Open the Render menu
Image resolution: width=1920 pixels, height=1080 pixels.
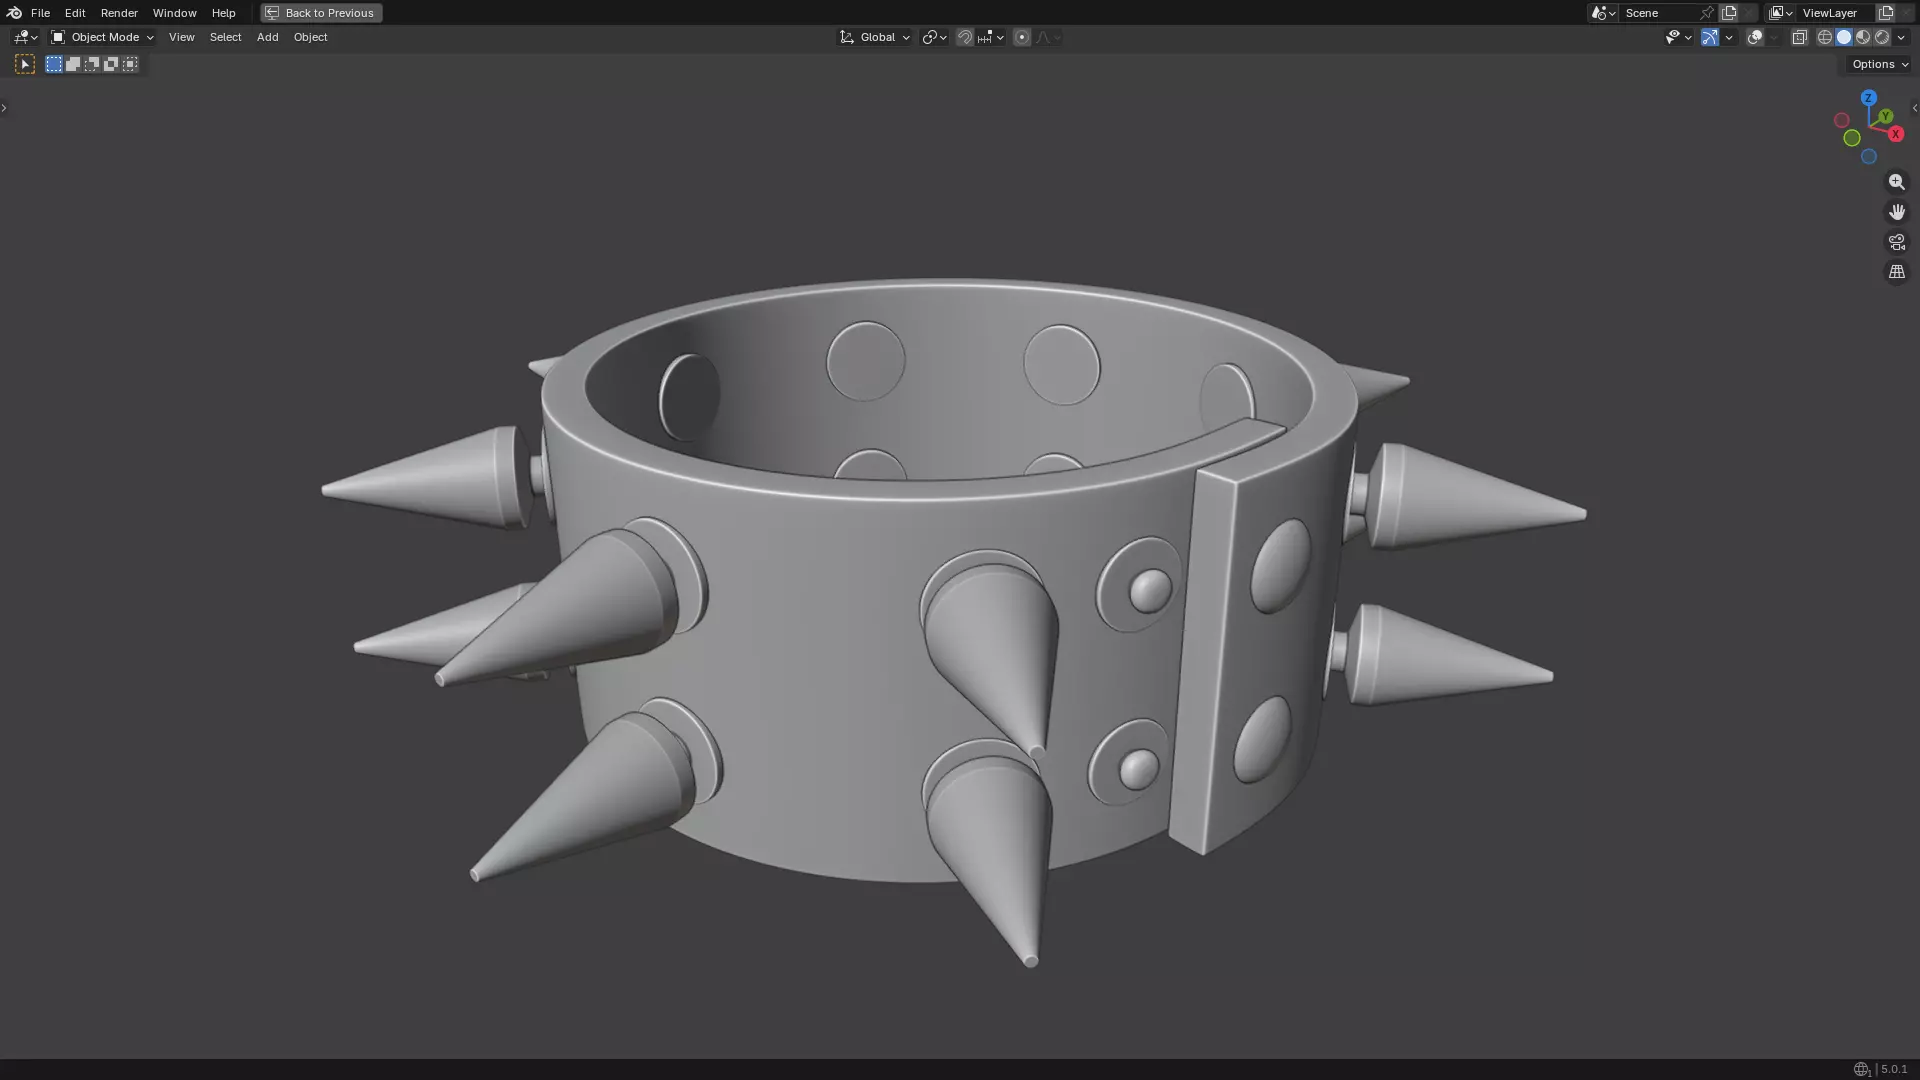point(119,13)
